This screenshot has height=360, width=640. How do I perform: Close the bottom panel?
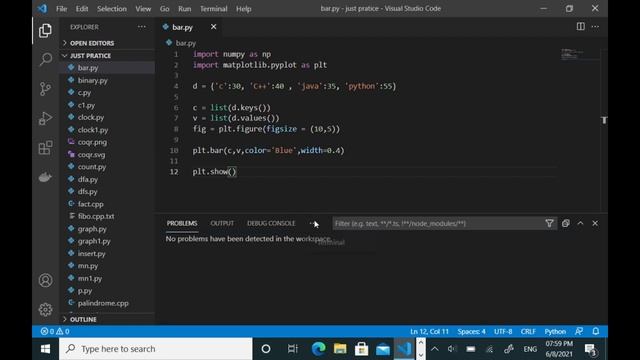click(x=595, y=223)
